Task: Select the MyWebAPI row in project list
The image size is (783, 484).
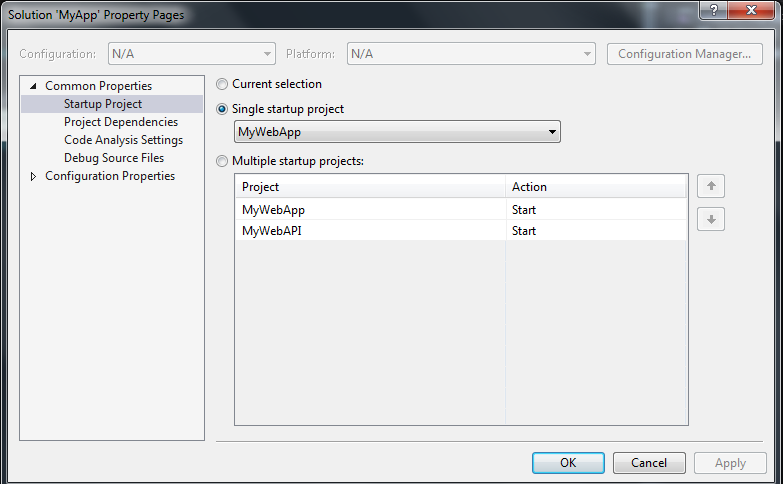Action: point(461,231)
